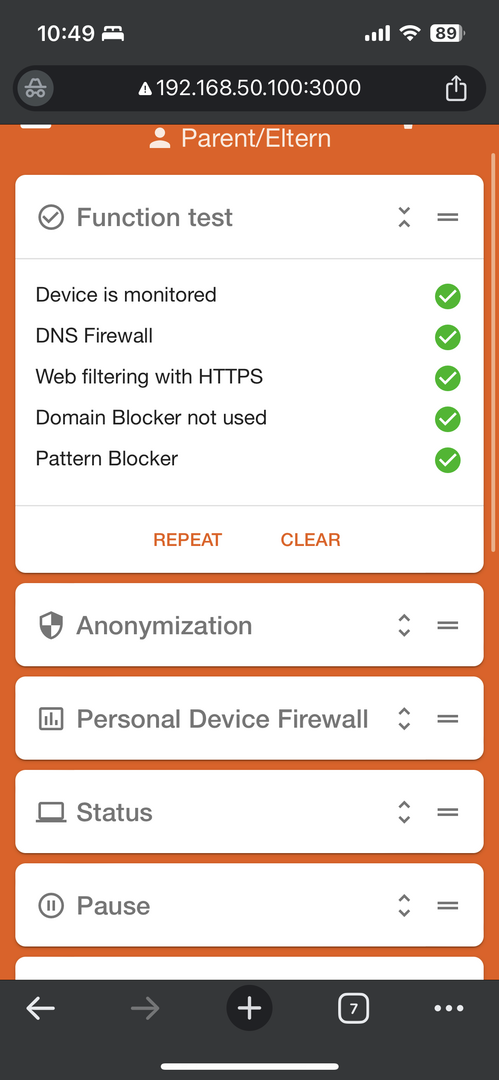Expand the Anonymization card
Viewport: 499px width, 1080px height.
(405, 625)
